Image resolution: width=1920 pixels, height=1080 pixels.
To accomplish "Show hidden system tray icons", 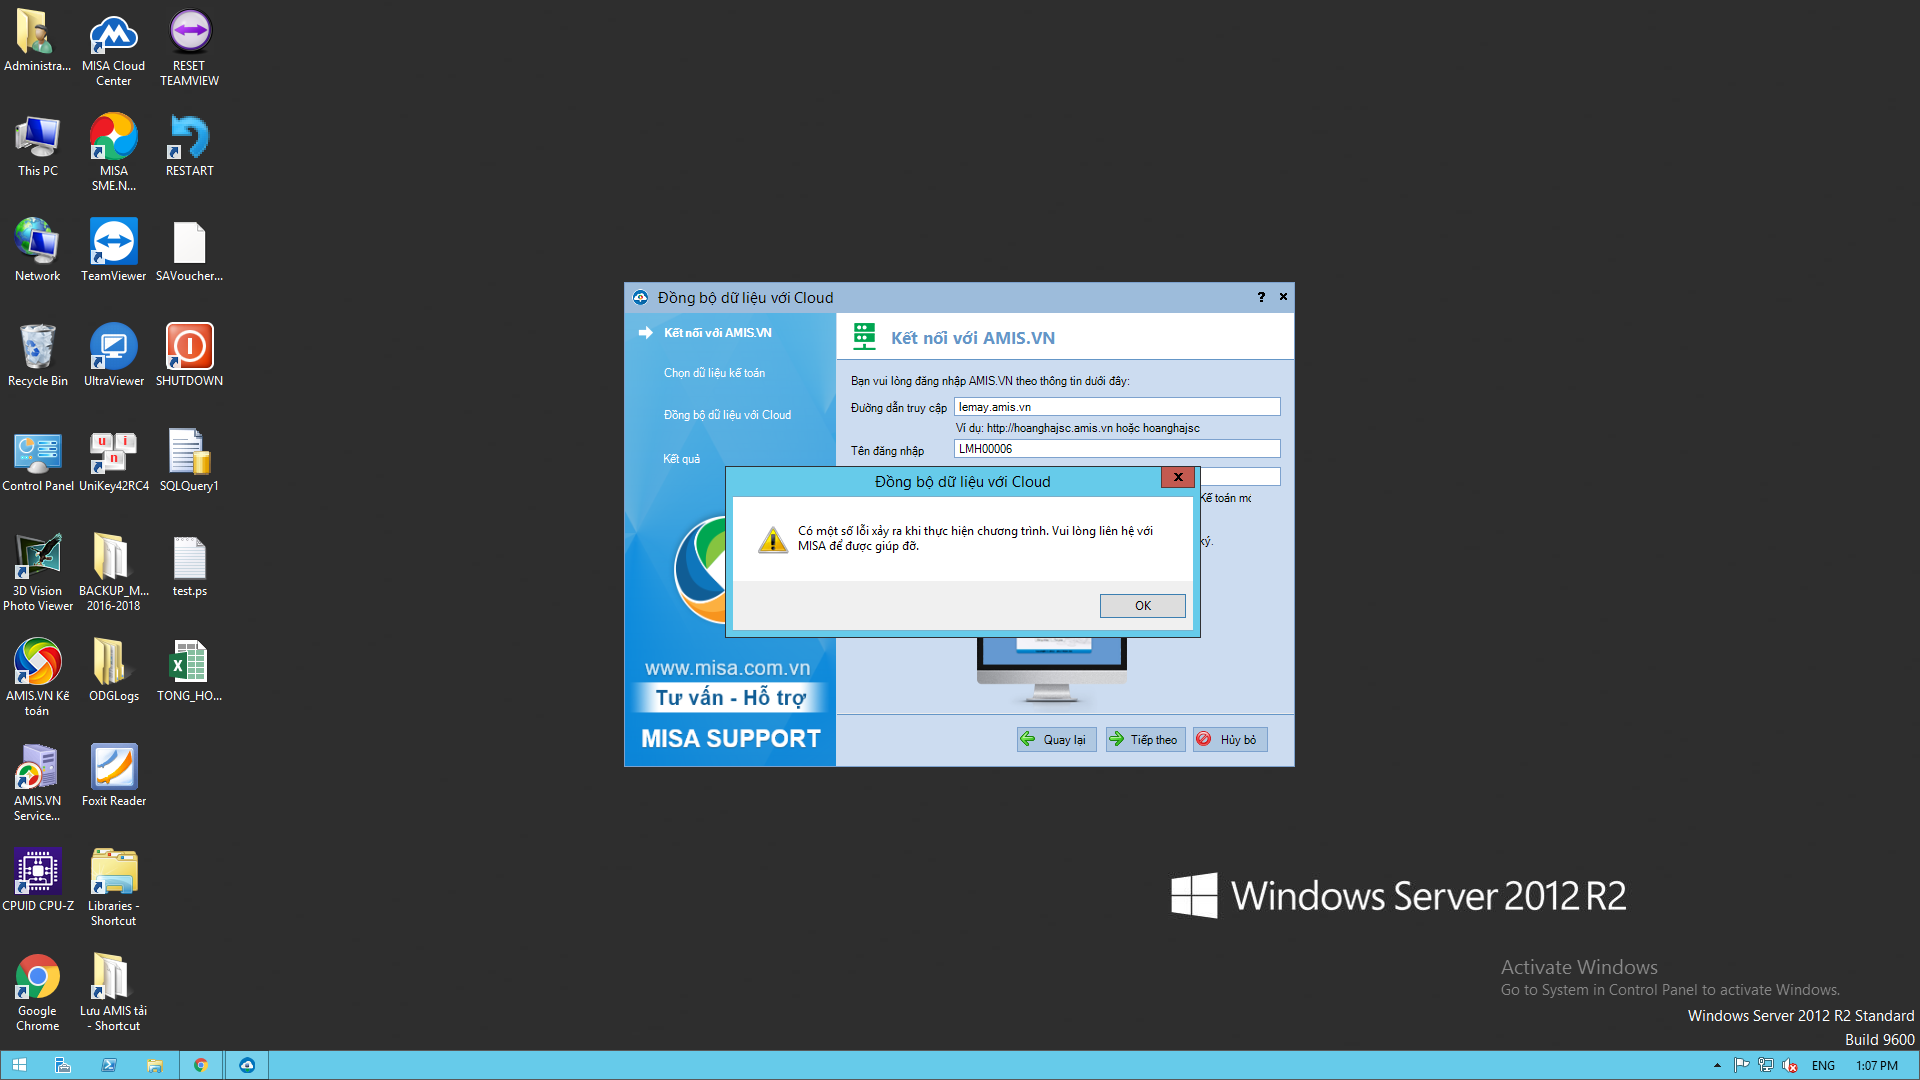I will pyautogui.click(x=1717, y=1066).
